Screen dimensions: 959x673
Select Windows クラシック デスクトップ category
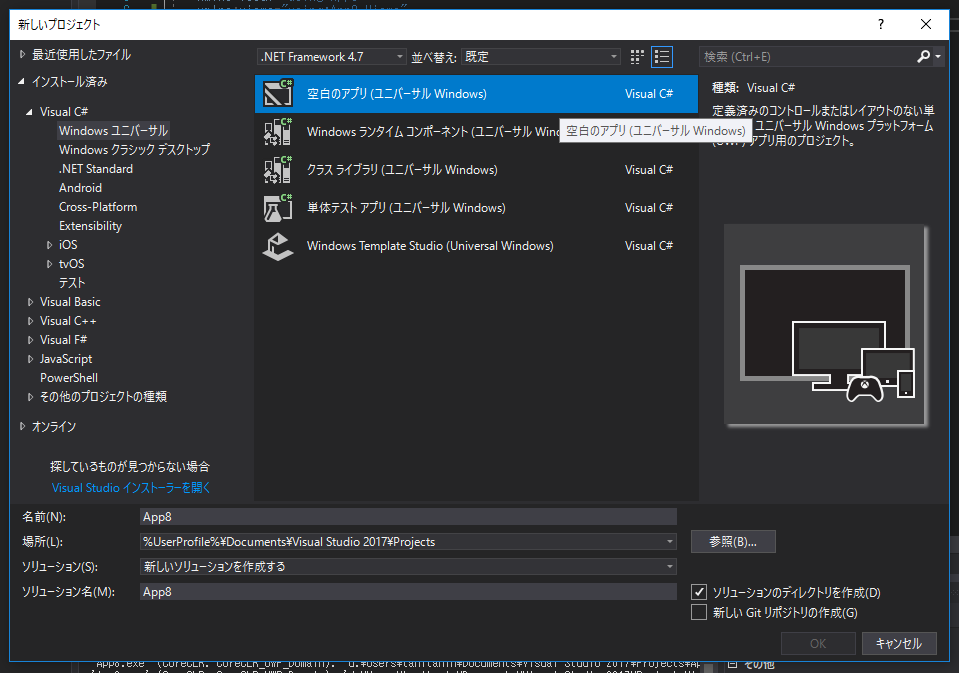pyautogui.click(x=134, y=149)
